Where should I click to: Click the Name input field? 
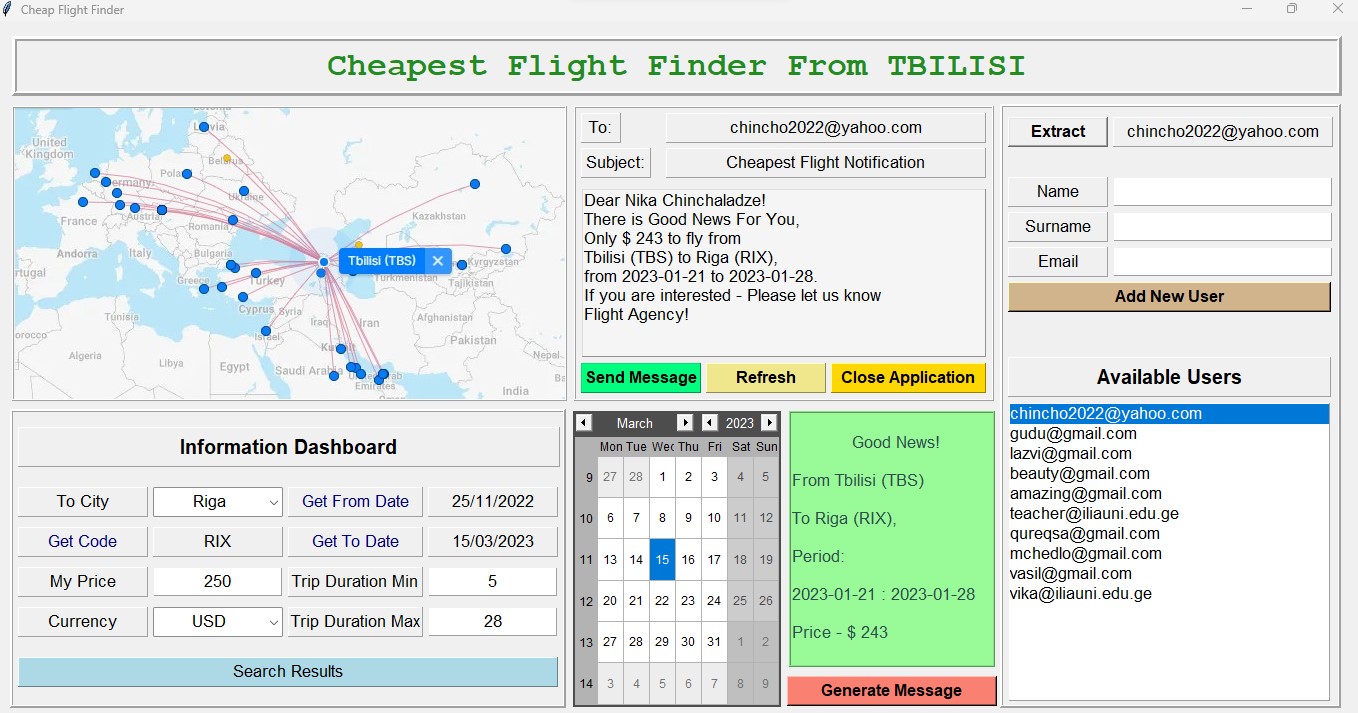[1222, 191]
